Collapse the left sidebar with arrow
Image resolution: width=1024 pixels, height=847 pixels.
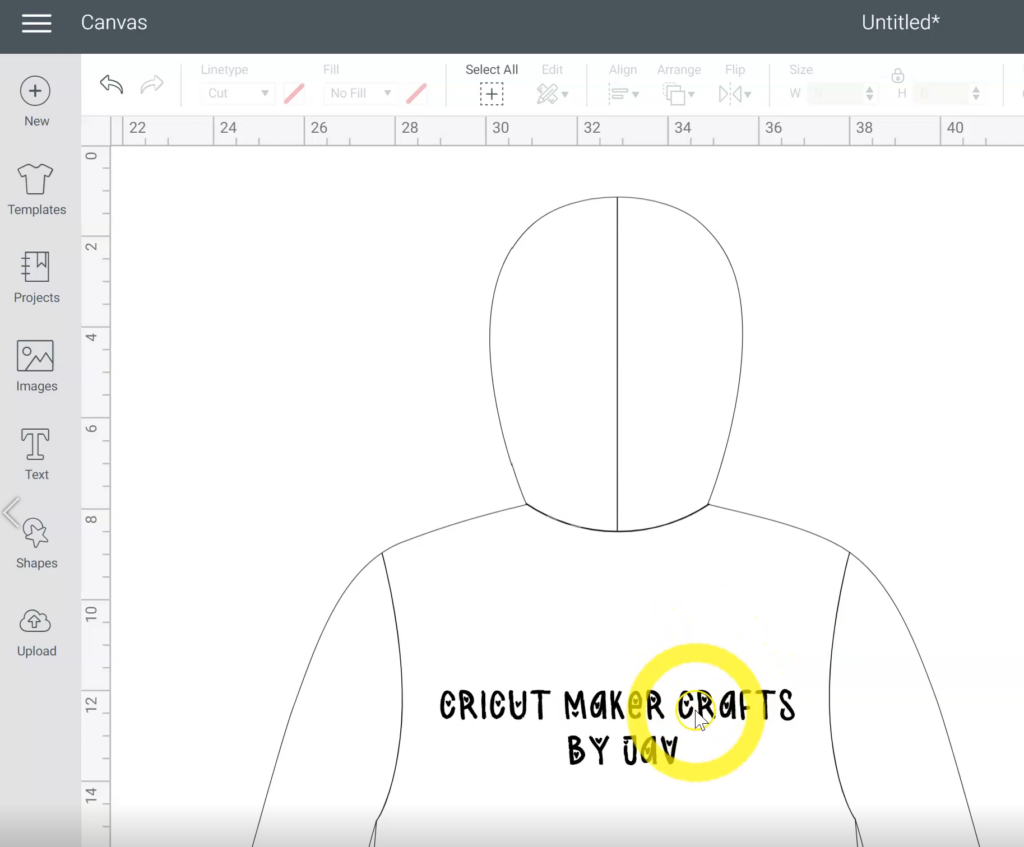tap(11, 512)
